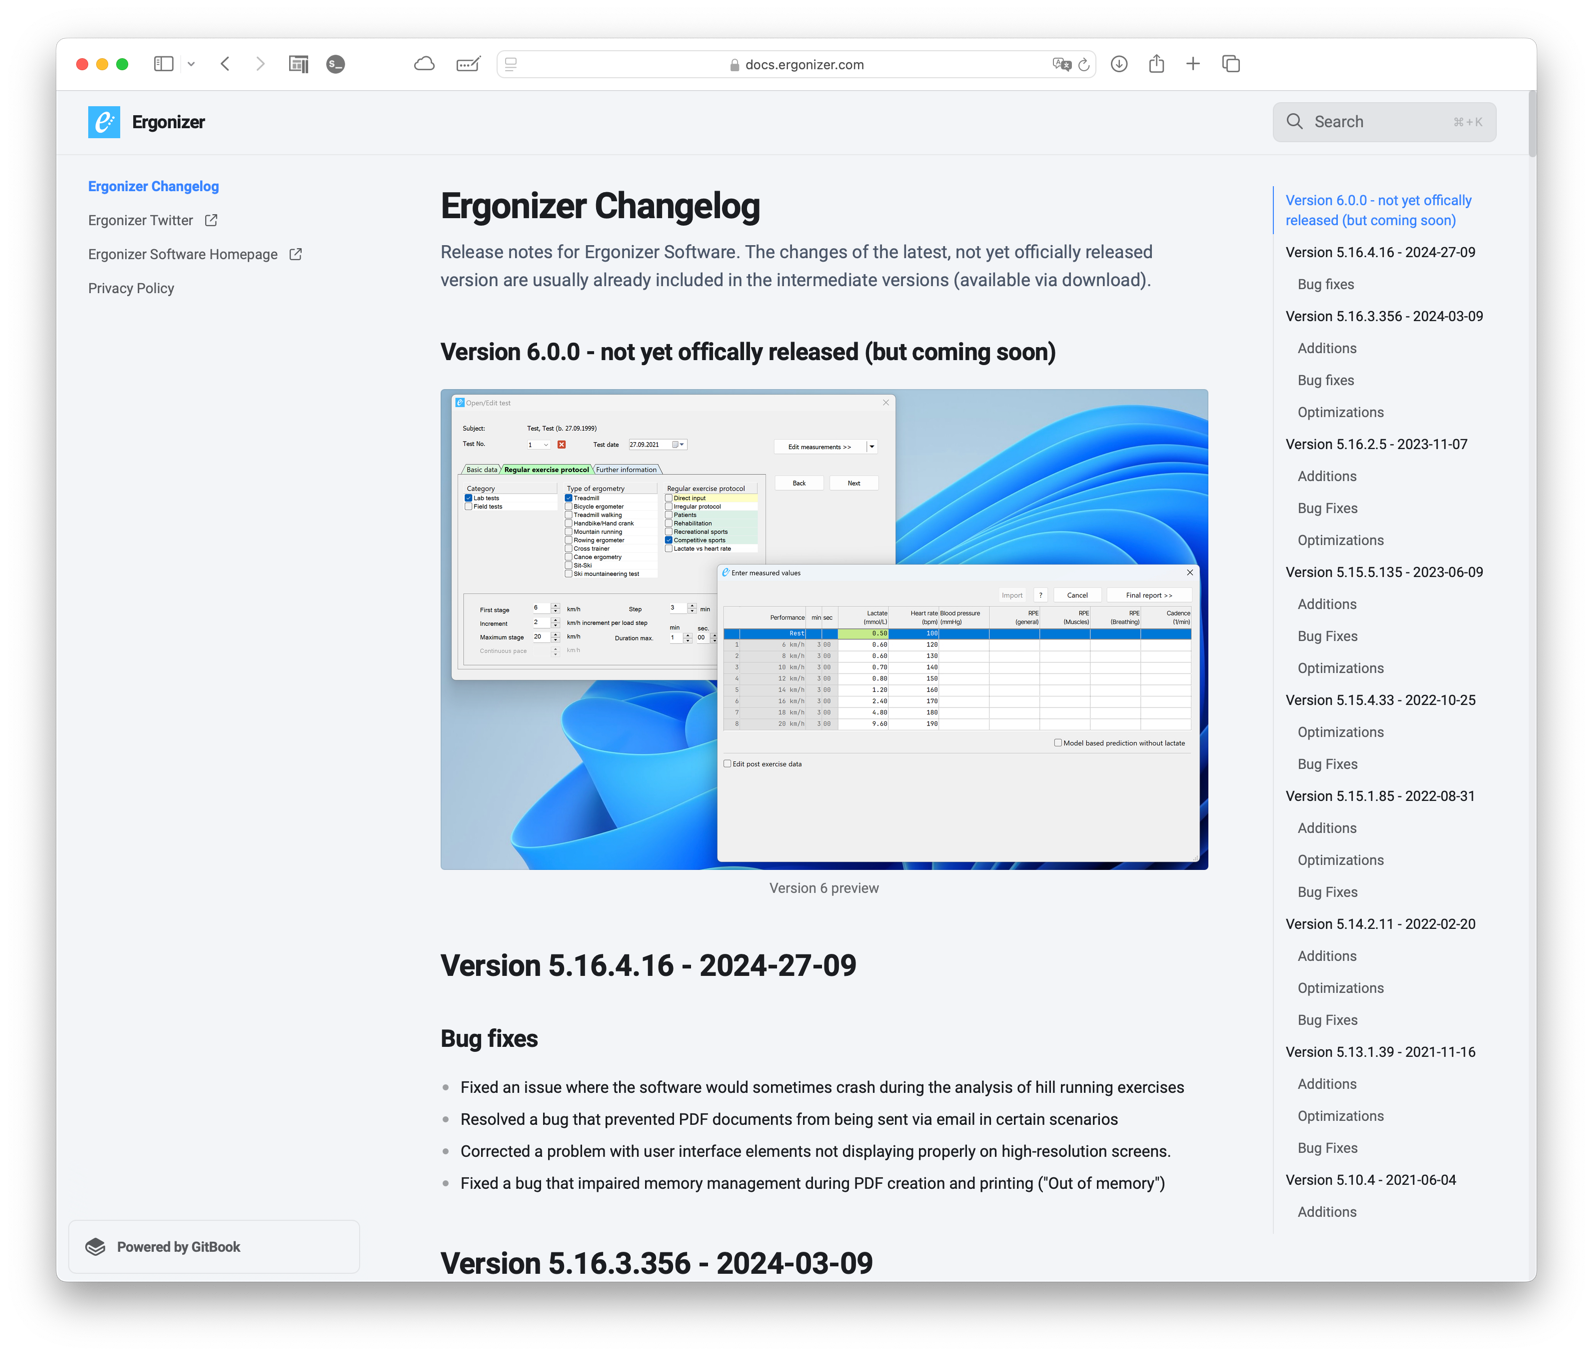1593x1356 pixels.
Task: Toggle the Safari sidebar button
Action: click(x=164, y=64)
